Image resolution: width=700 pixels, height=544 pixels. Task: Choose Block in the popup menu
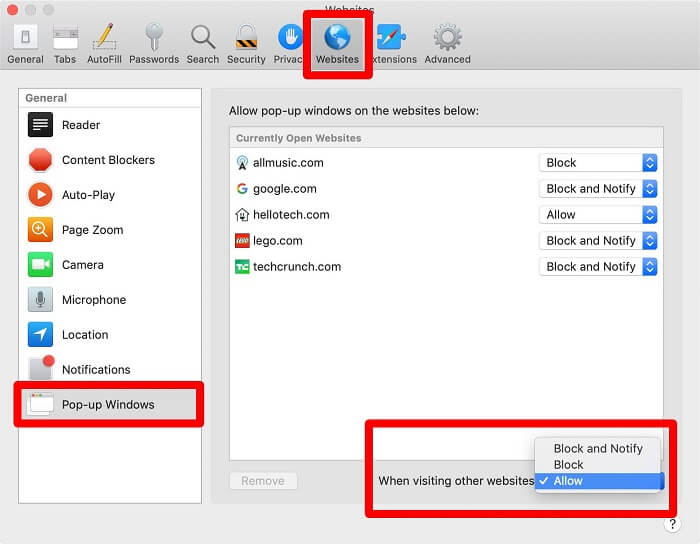pyautogui.click(x=598, y=465)
